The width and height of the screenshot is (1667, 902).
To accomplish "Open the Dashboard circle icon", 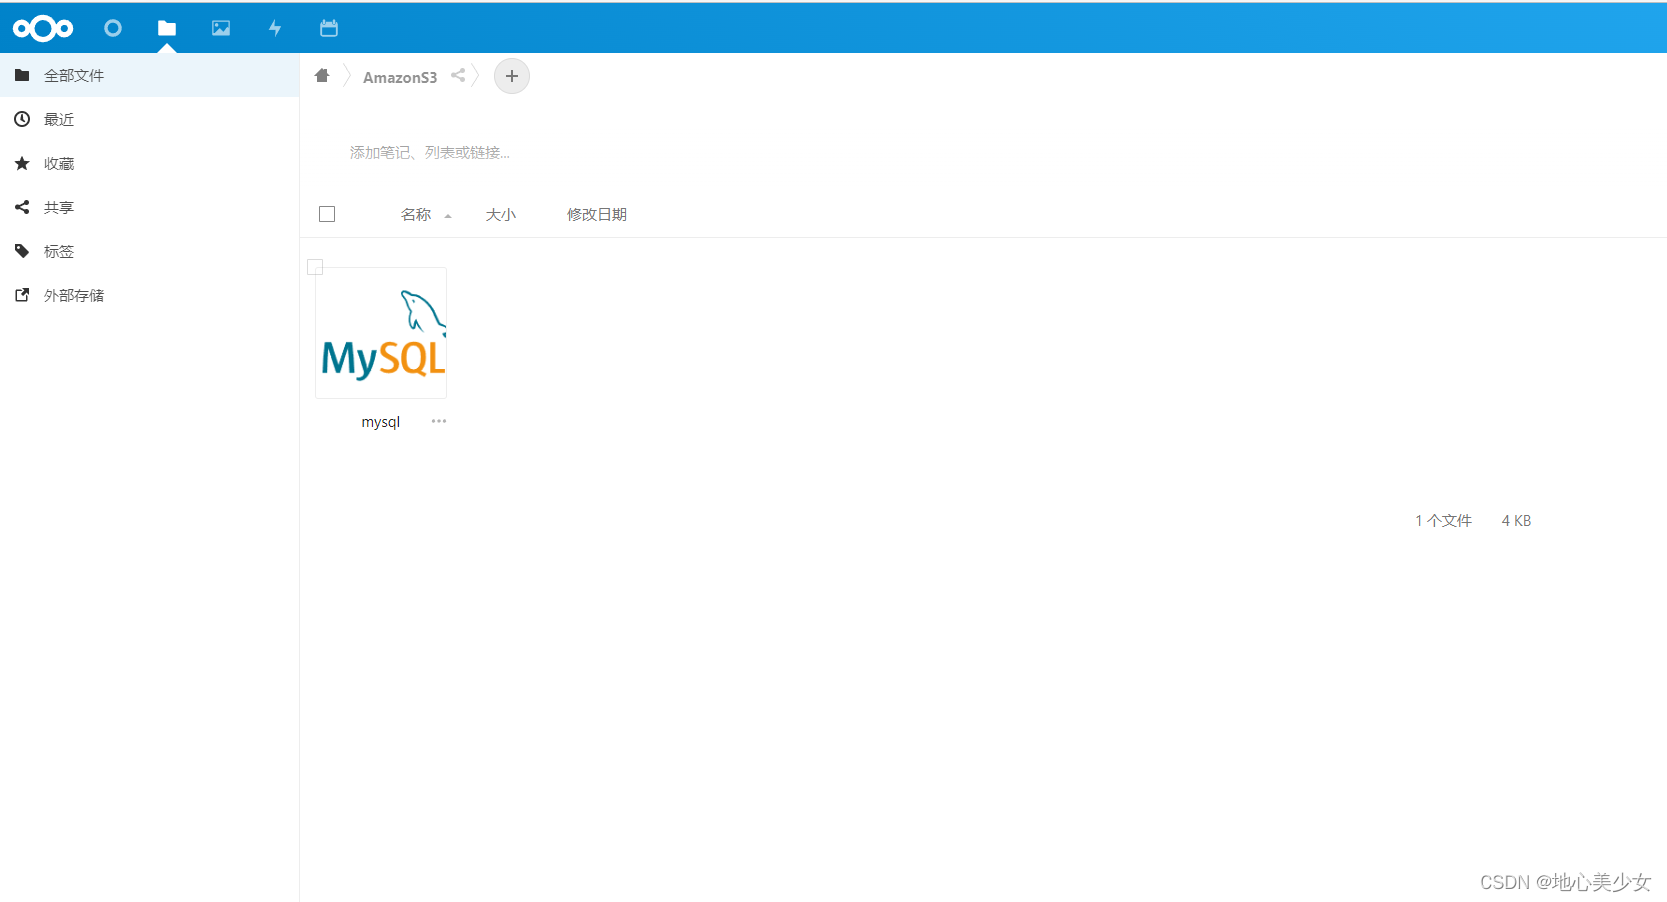I will click(113, 28).
